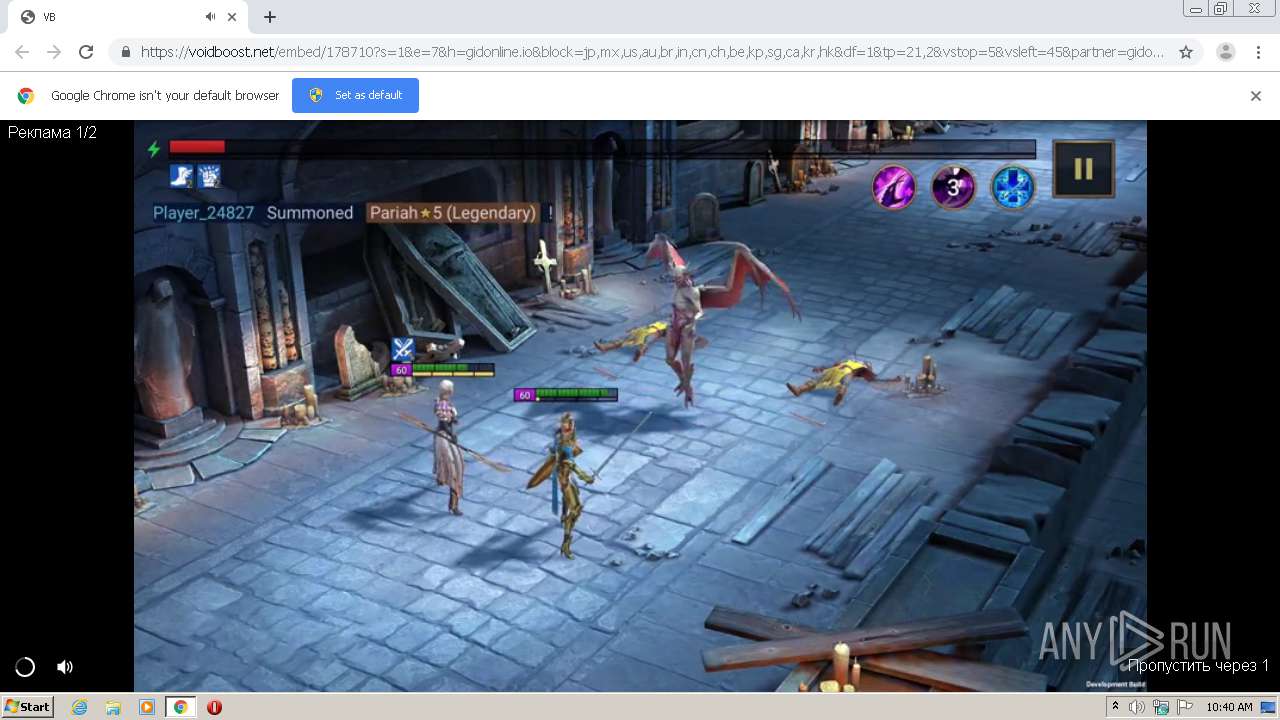This screenshot has height=720, width=1280.
Task: Click the ad loading spinner icon
Action: click(25, 667)
